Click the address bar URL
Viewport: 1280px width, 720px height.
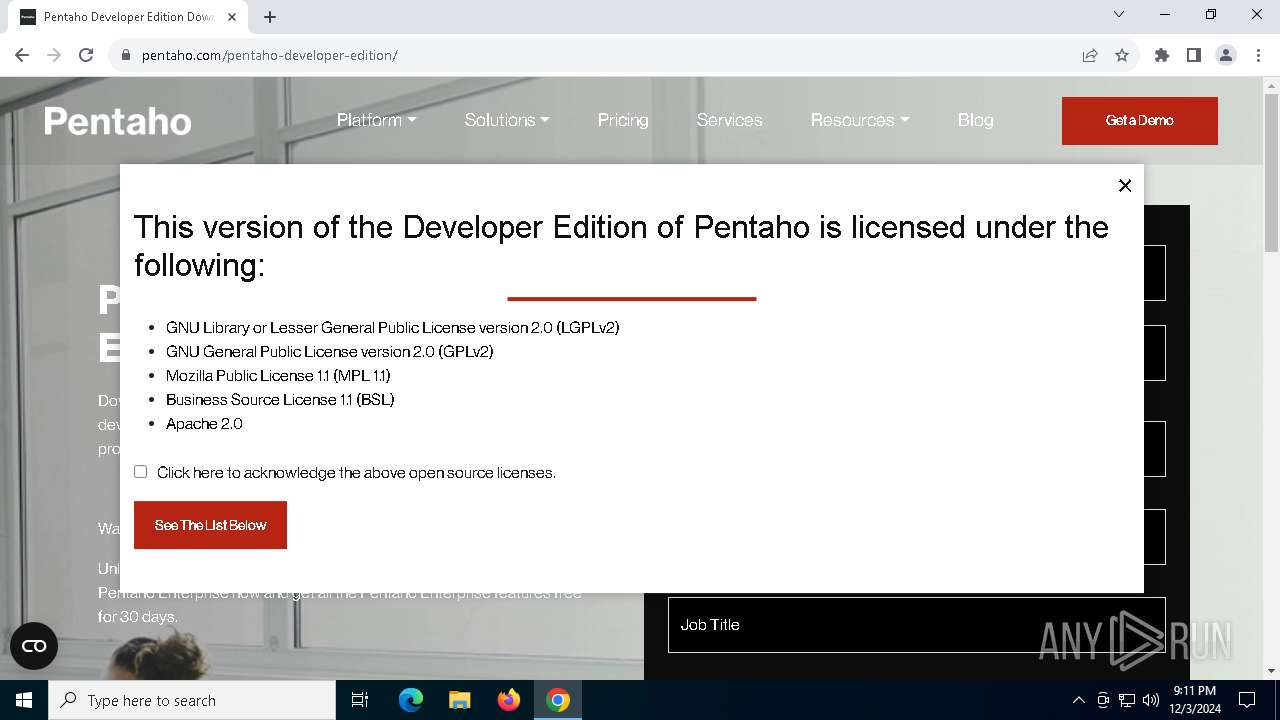tap(269, 55)
